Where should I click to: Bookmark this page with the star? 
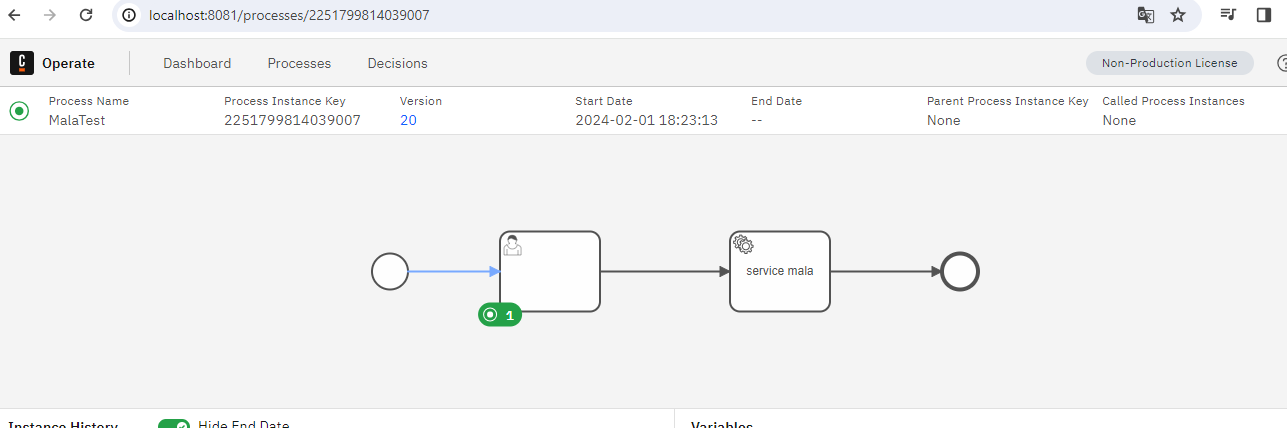click(1178, 15)
